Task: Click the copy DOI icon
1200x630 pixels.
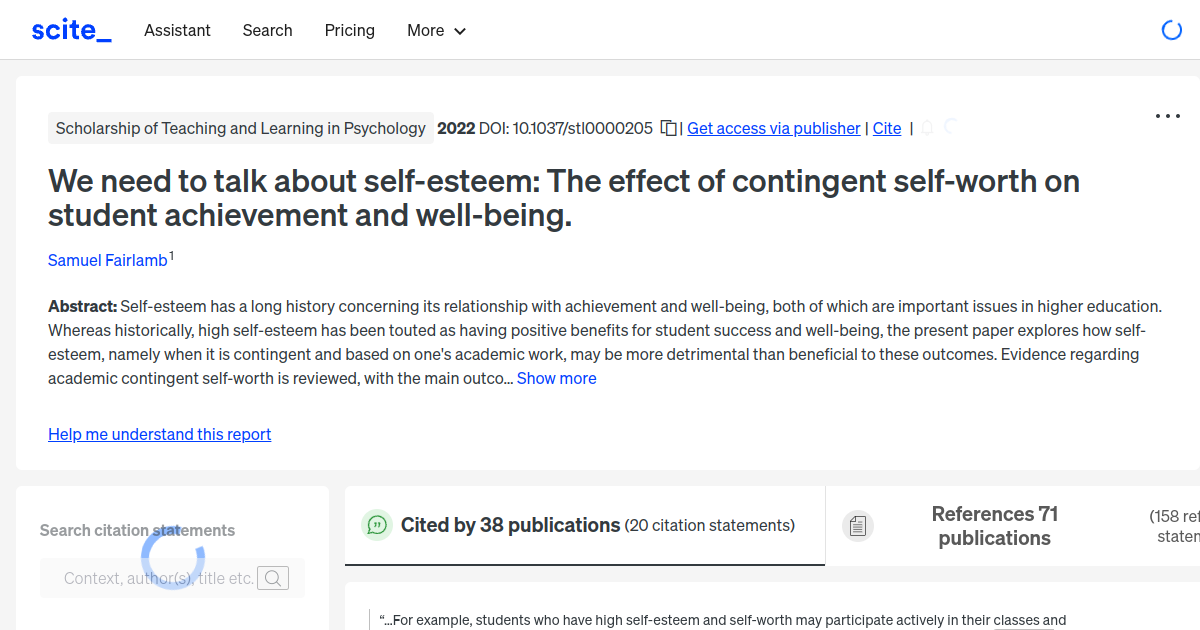Action: click(x=668, y=128)
